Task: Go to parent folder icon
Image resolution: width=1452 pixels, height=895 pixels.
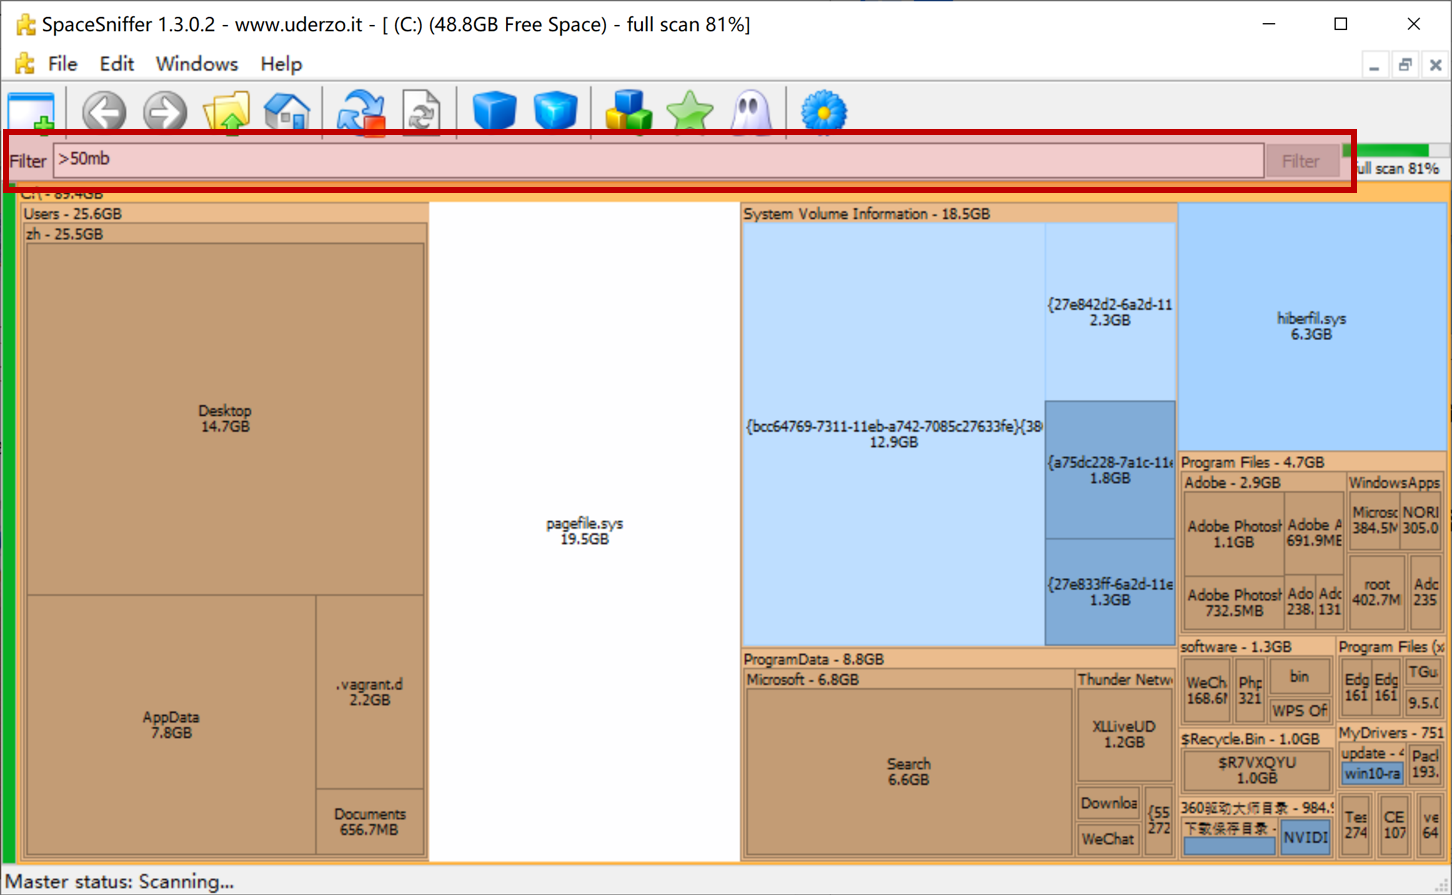Action: click(x=226, y=112)
